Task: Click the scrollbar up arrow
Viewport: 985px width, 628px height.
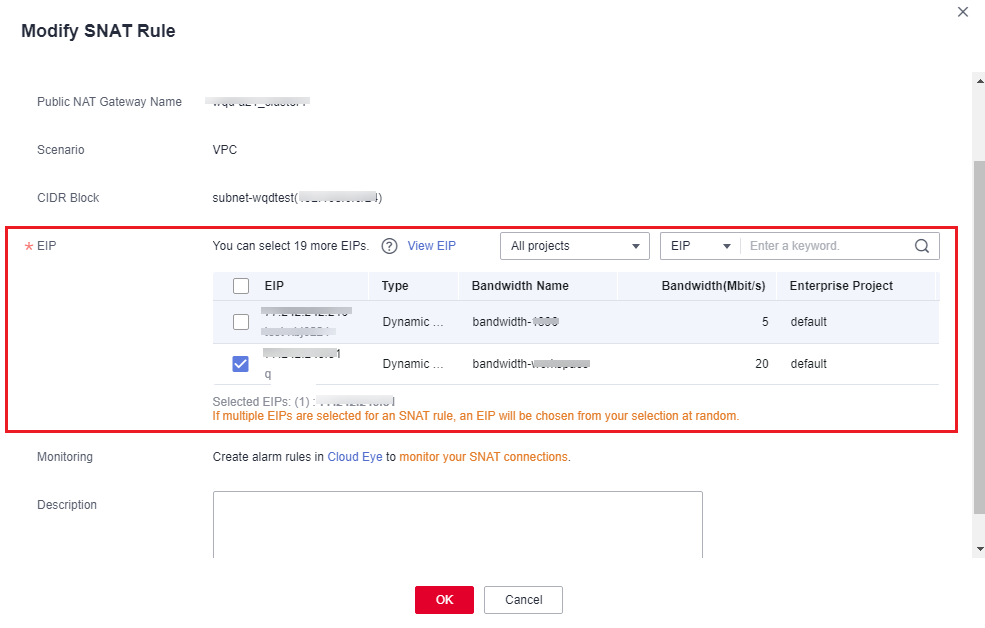Action: pos(978,78)
